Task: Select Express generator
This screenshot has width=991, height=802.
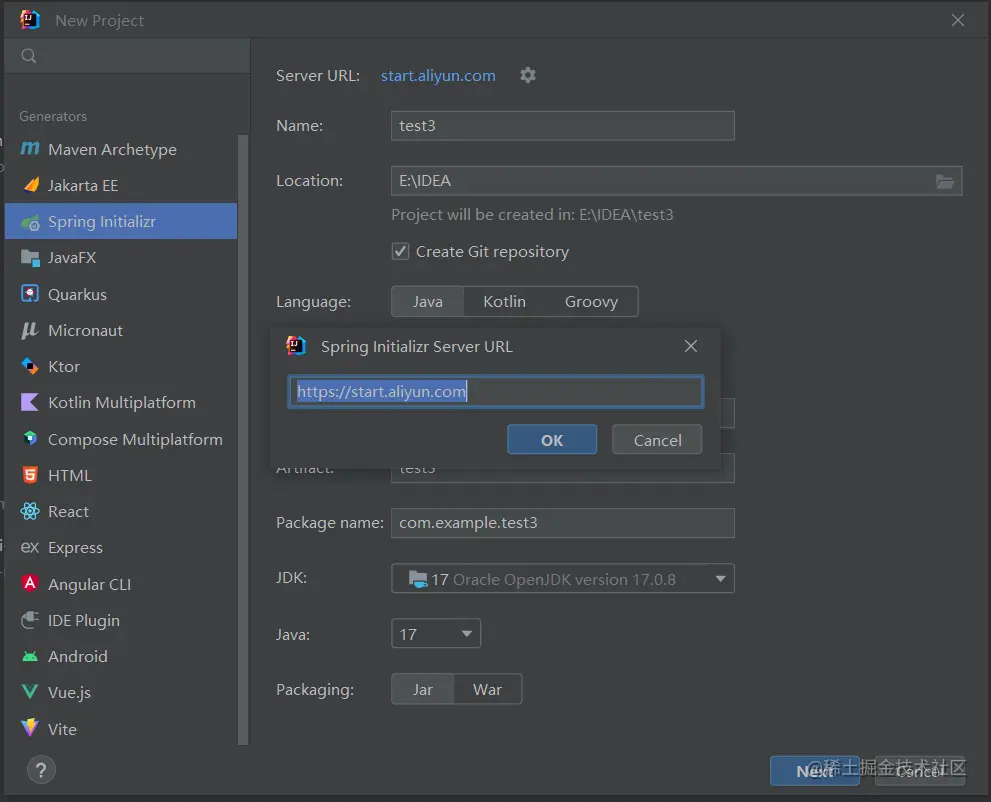Action: pos(121,547)
